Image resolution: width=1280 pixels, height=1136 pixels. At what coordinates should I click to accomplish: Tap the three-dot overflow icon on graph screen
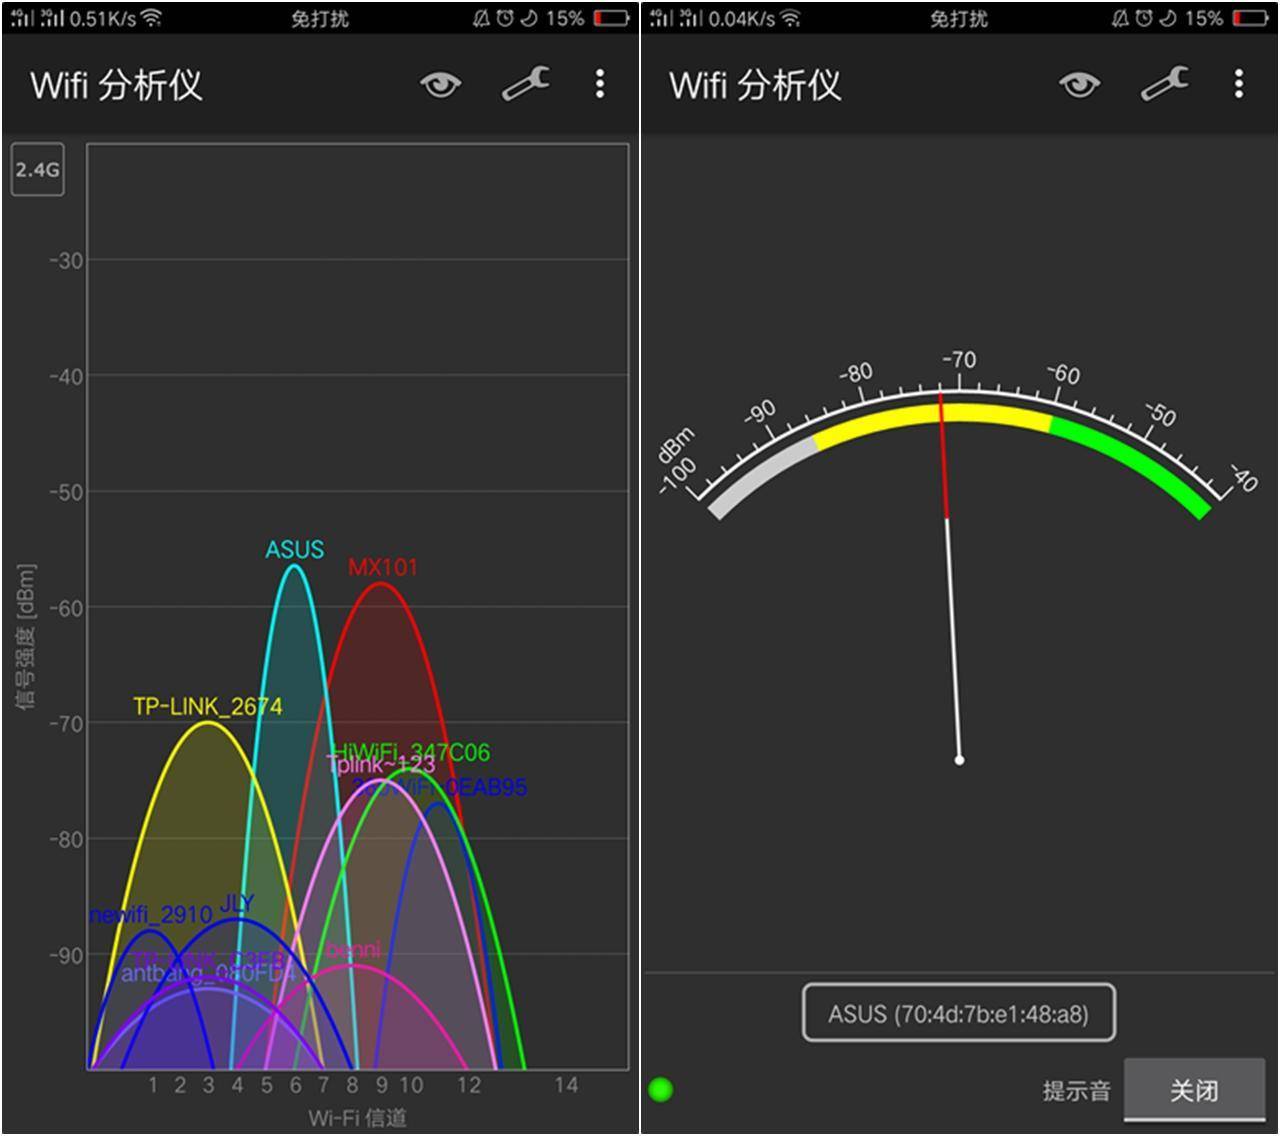[598, 85]
